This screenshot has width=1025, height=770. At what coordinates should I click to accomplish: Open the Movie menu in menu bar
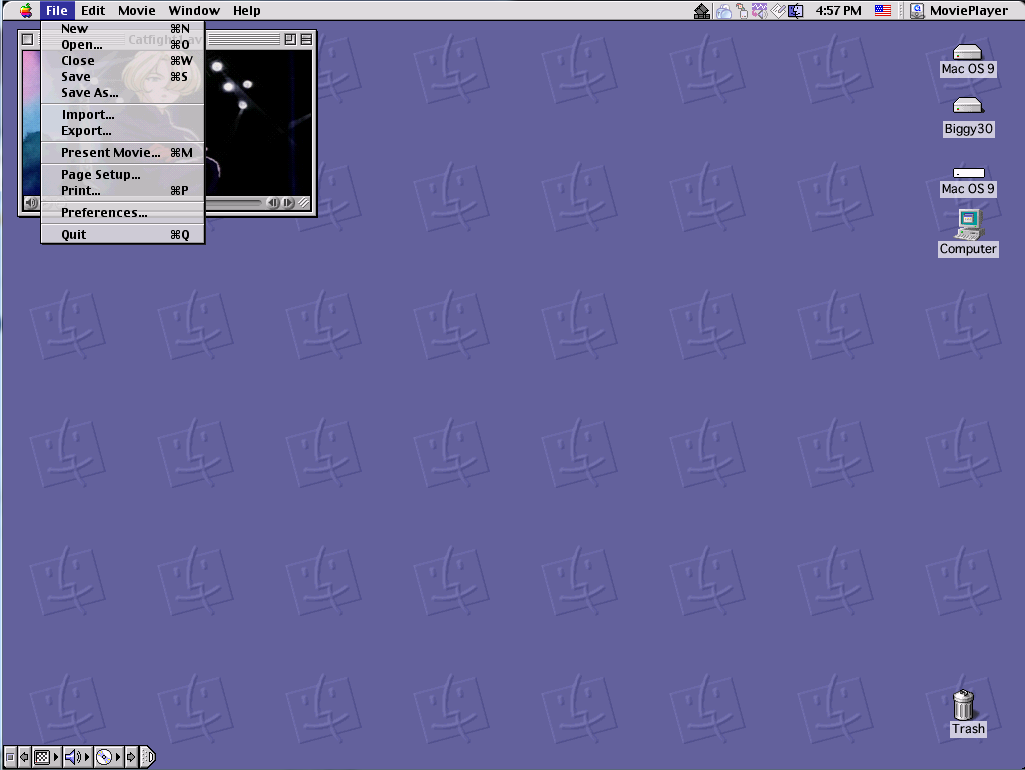(137, 10)
